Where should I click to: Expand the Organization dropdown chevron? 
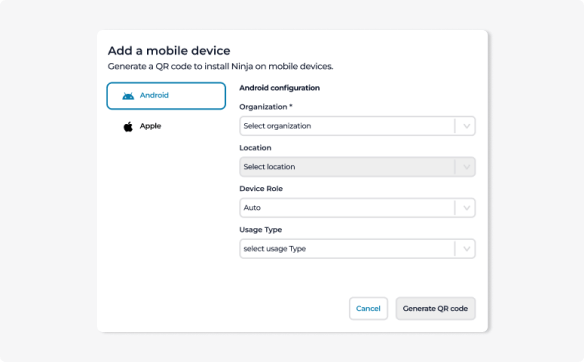click(466, 126)
